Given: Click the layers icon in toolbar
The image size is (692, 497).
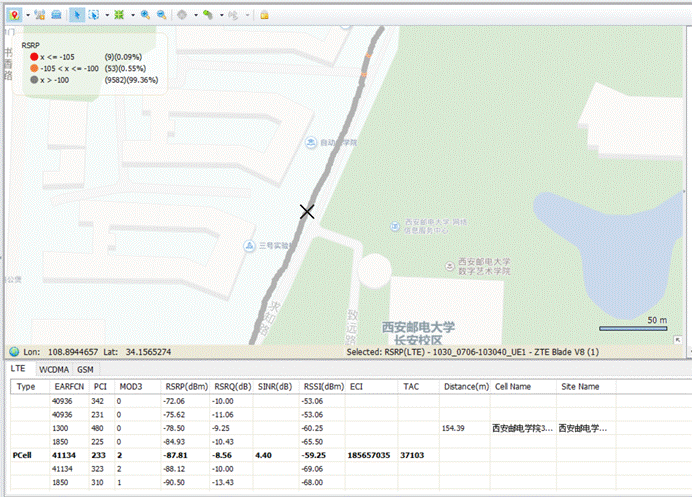Looking at the screenshot, I should point(57,15).
